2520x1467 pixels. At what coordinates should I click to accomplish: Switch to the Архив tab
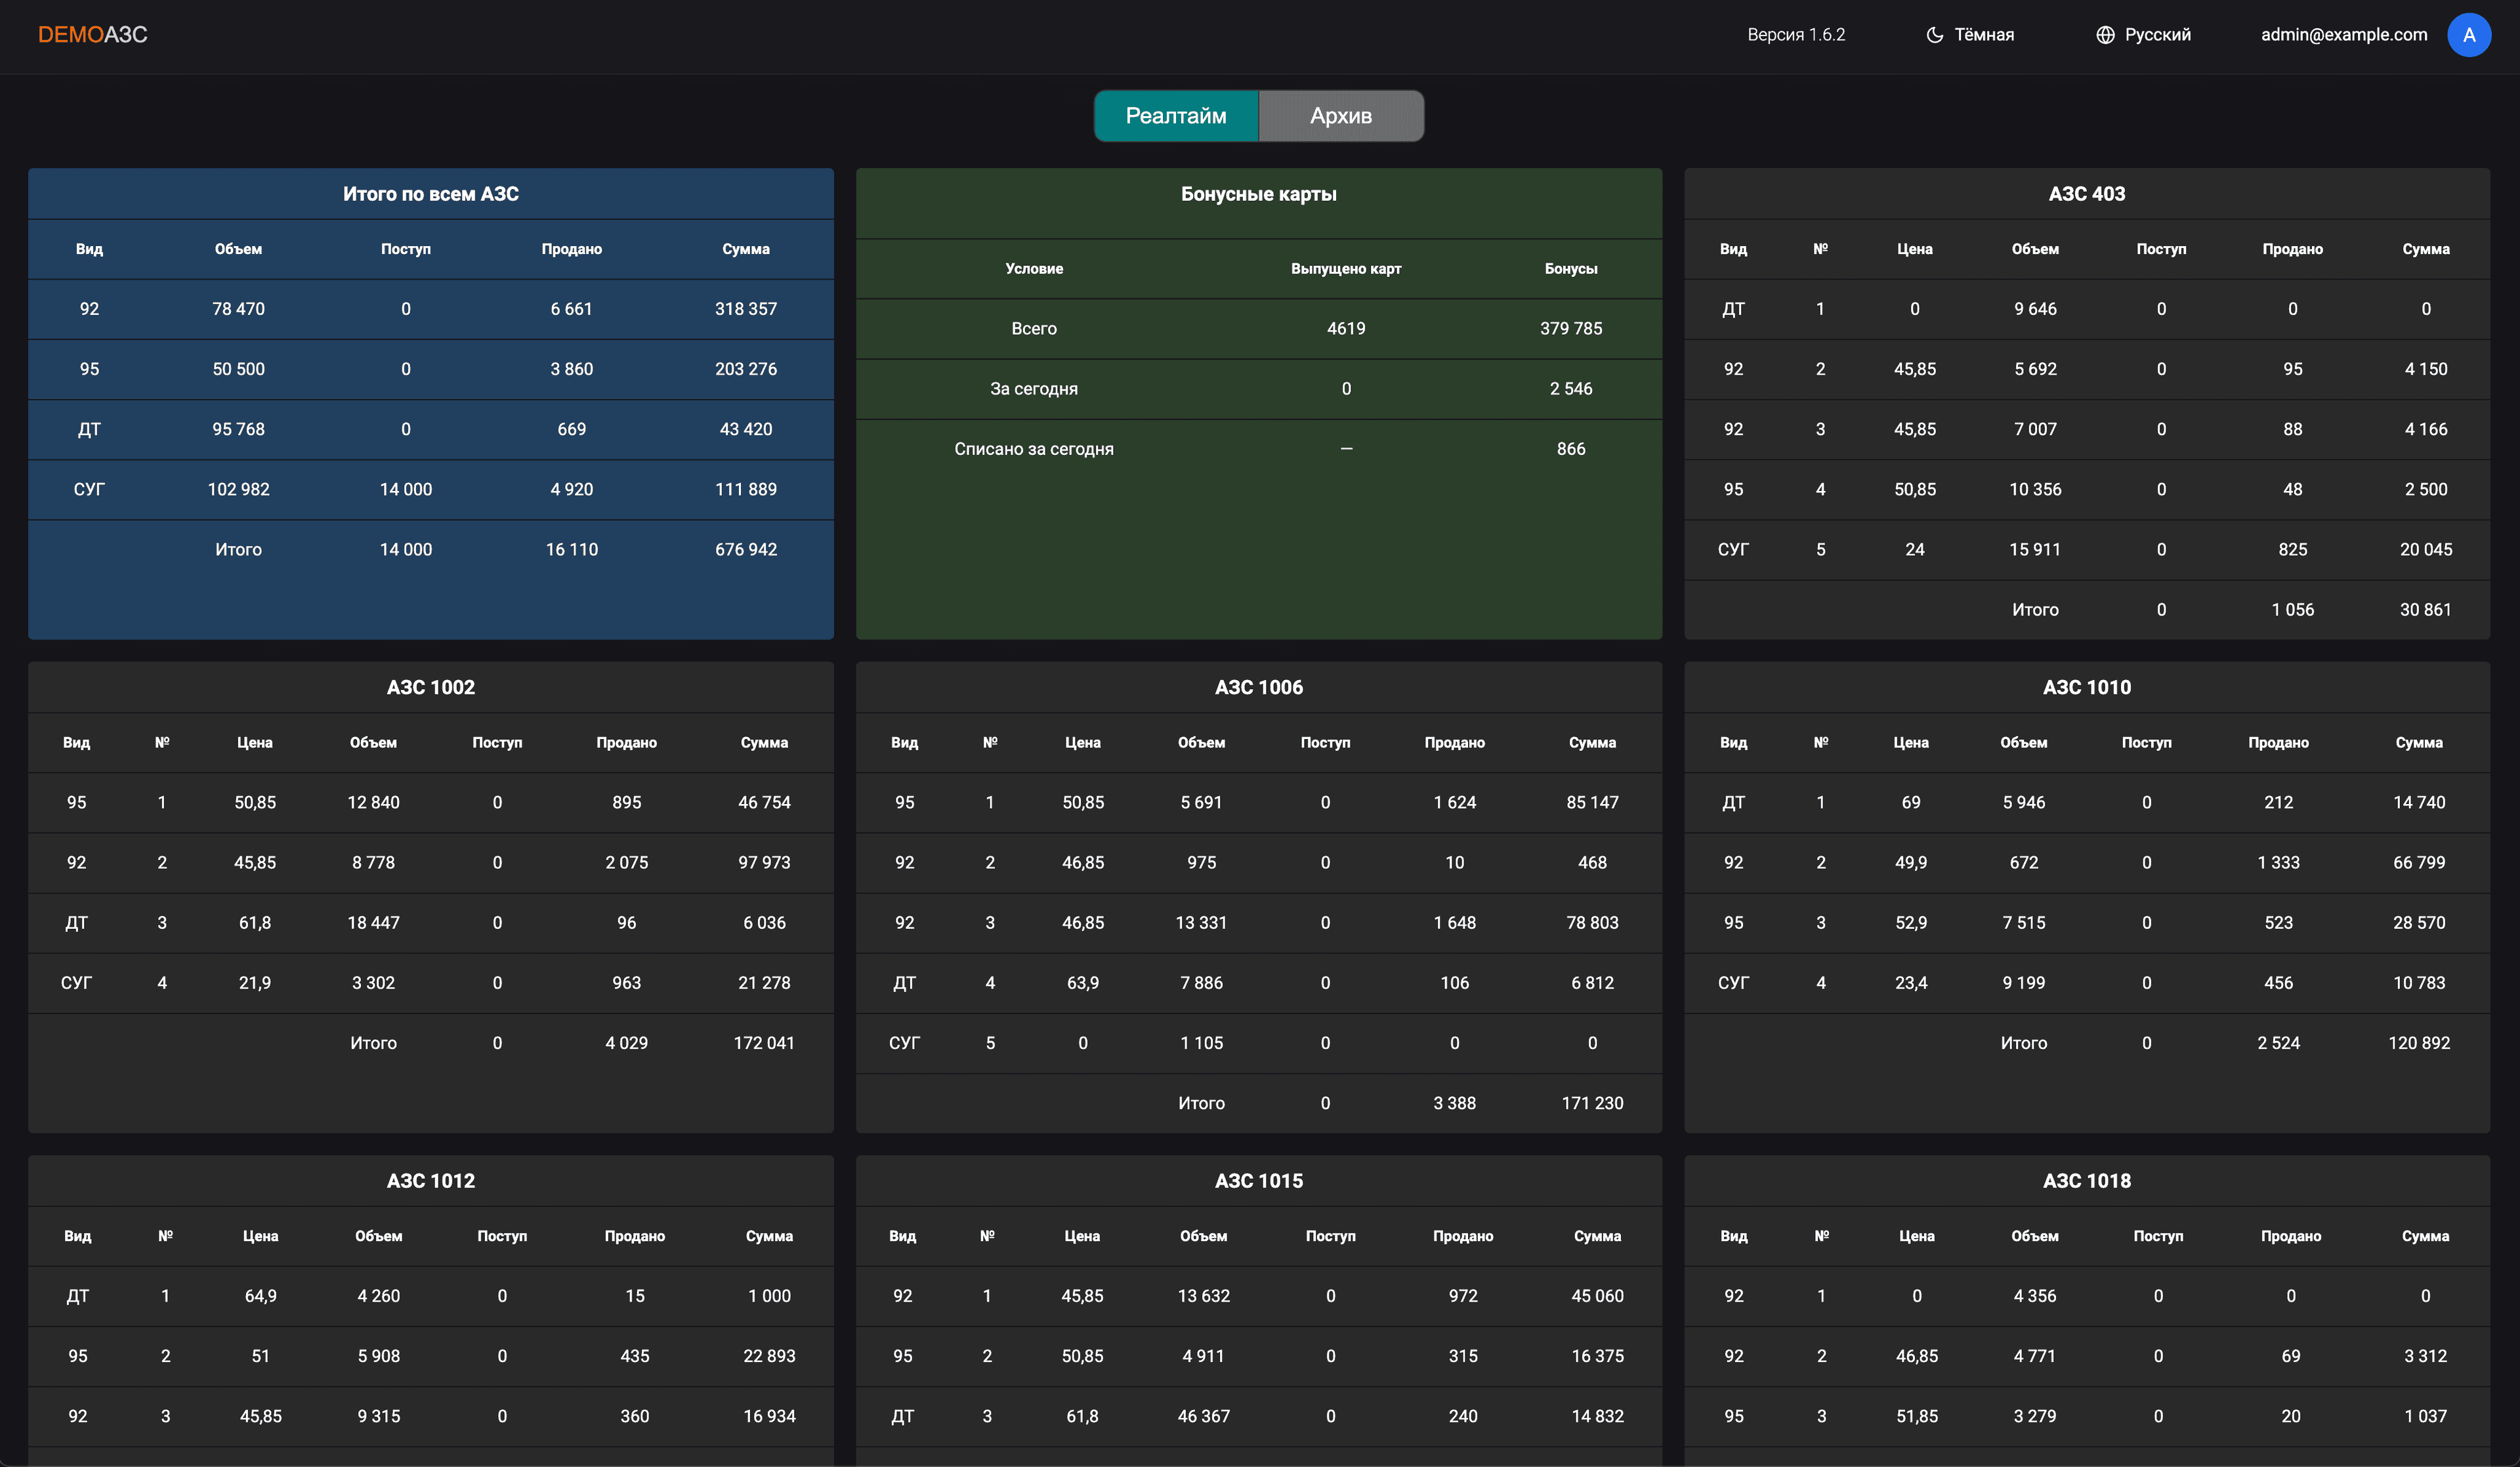point(1341,115)
